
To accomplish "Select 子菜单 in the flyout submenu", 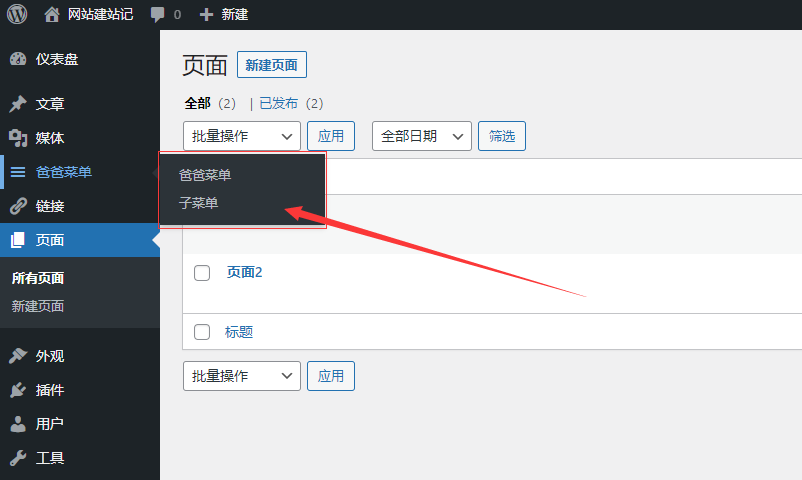I will (198, 203).
